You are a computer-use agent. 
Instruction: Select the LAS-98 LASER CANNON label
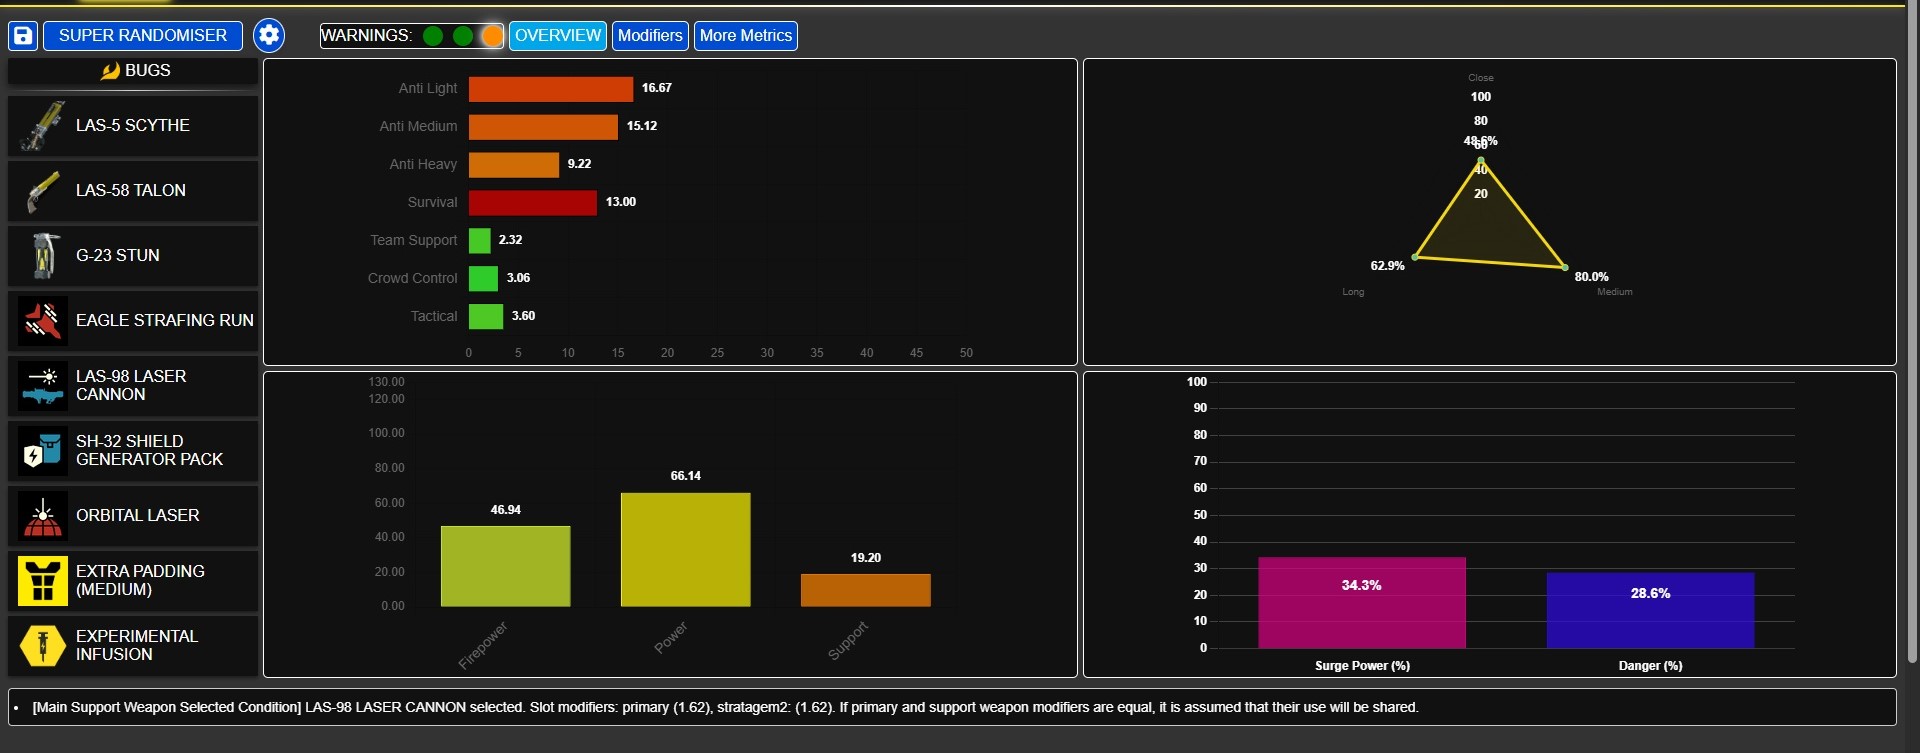pyautogui.click(x=131, y=386)
